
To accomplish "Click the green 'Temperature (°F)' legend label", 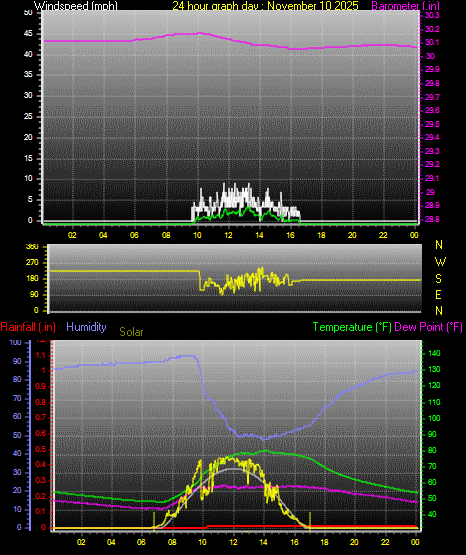I will click(352, 327).
